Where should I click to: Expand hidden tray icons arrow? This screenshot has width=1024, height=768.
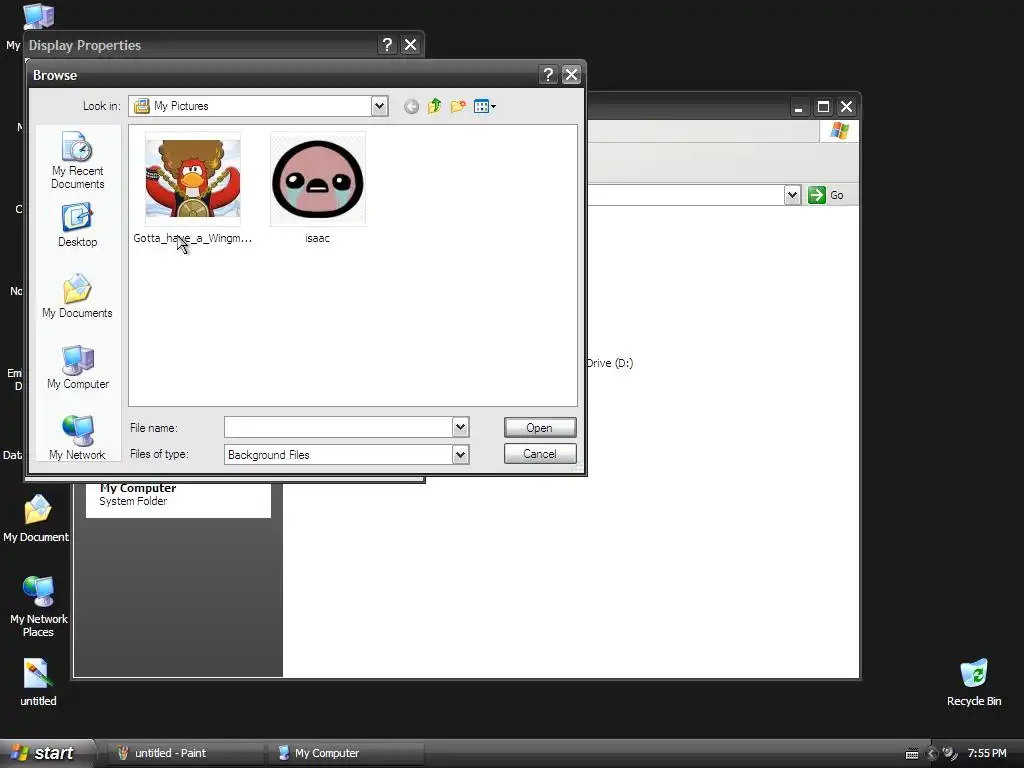click(x=932, y=754)
